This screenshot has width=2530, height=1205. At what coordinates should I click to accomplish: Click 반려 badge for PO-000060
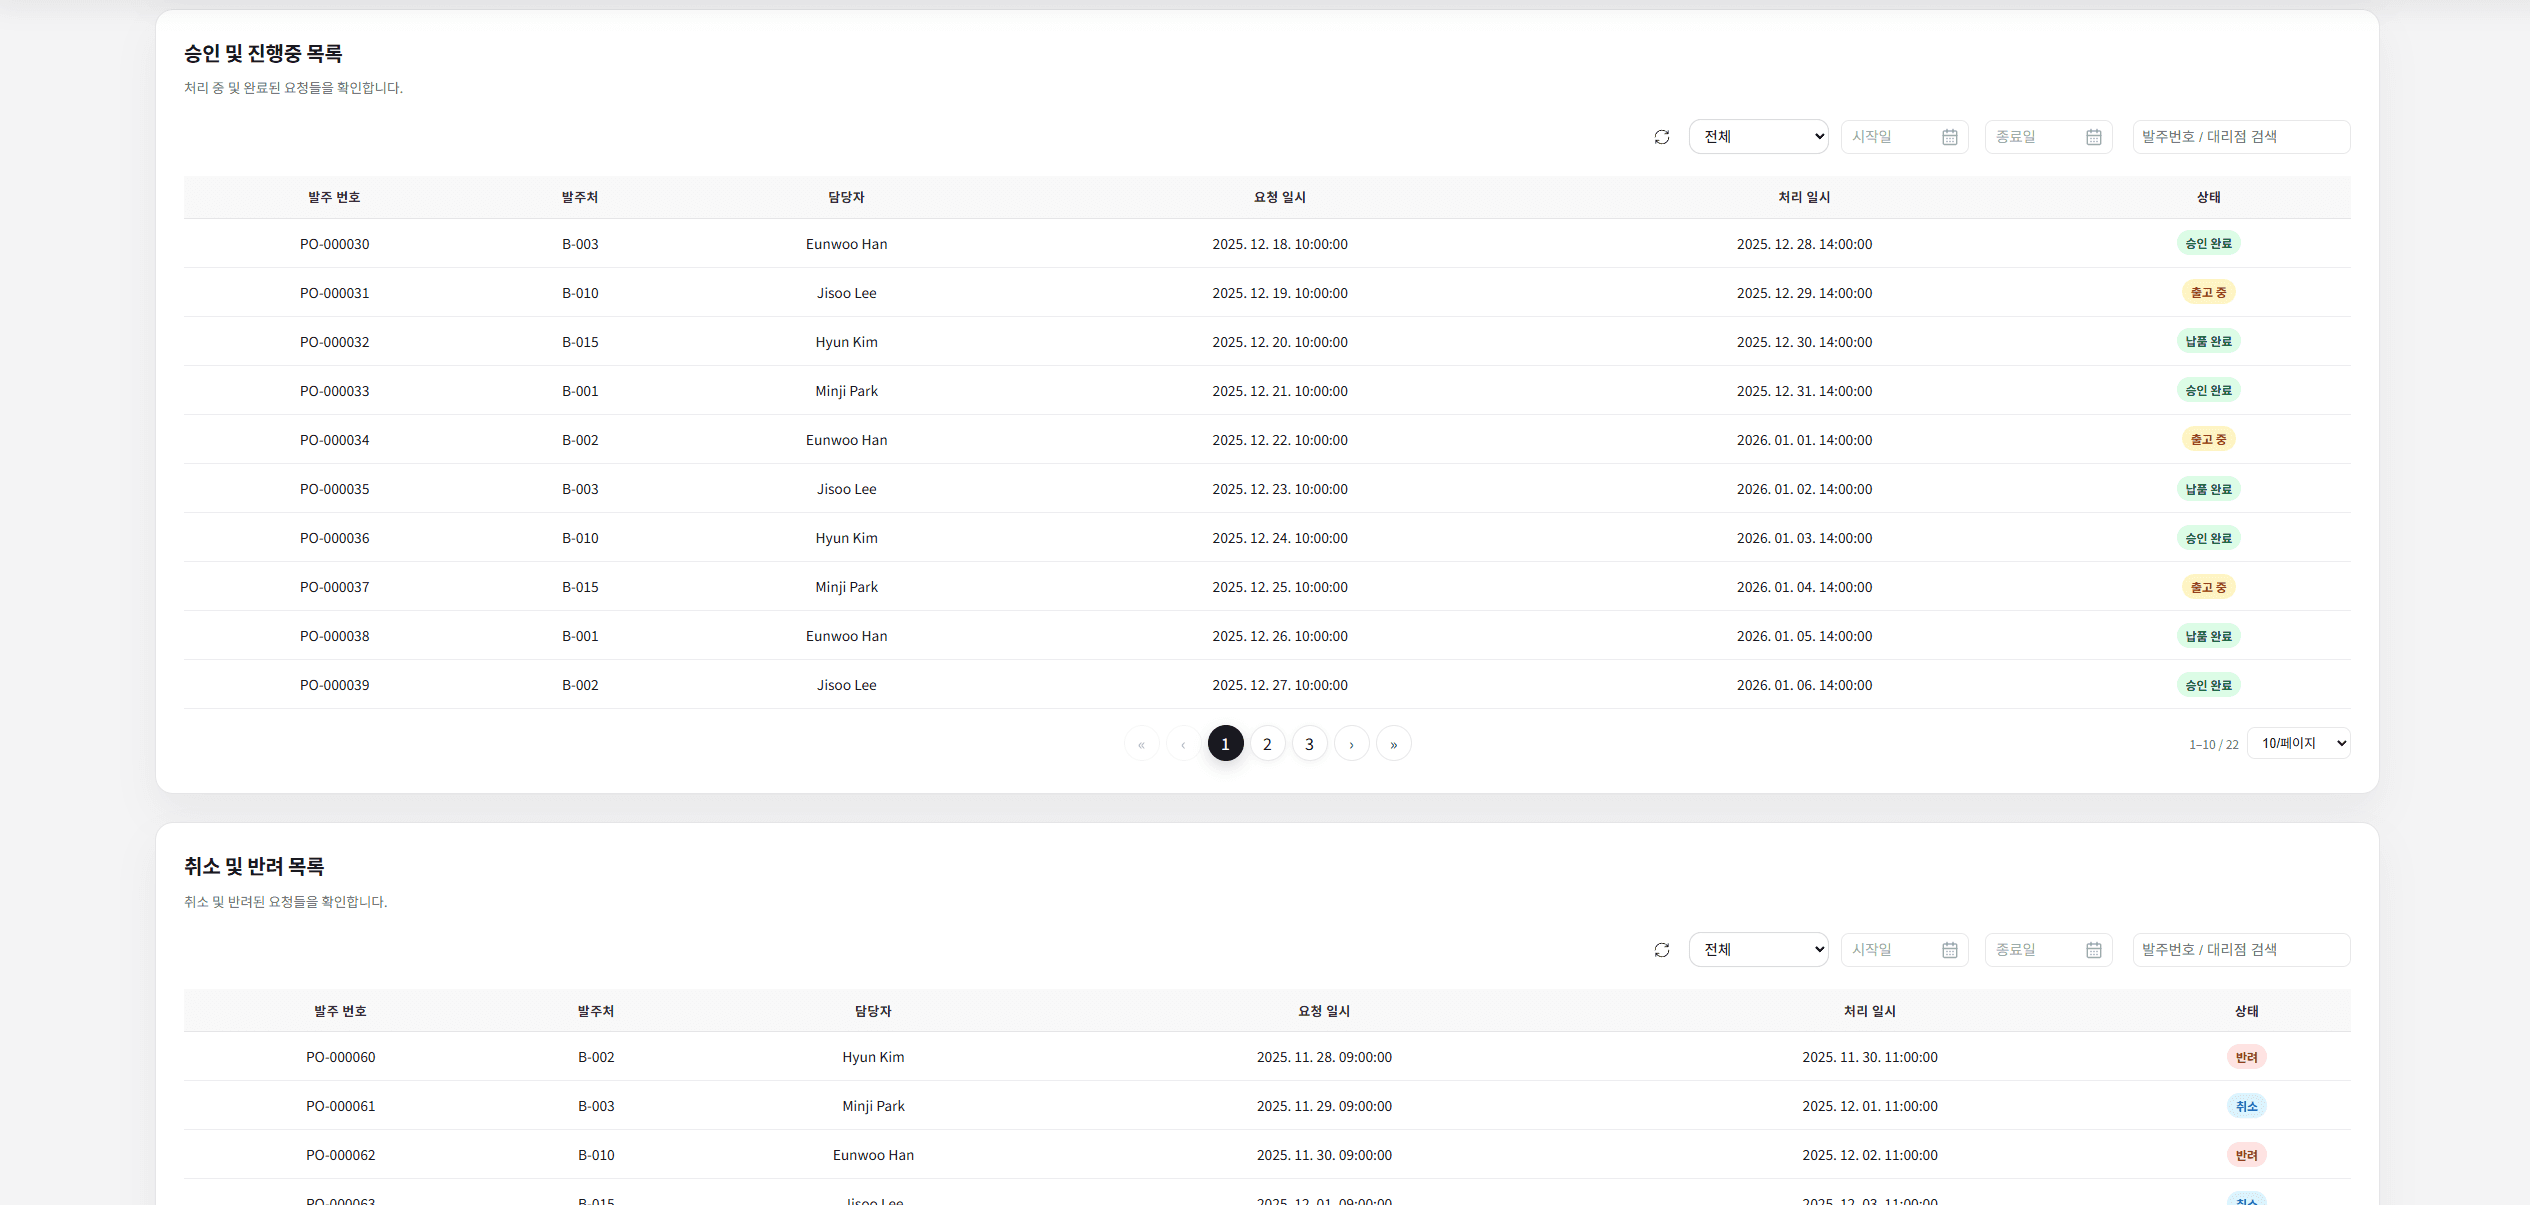click(2246, 1057)
